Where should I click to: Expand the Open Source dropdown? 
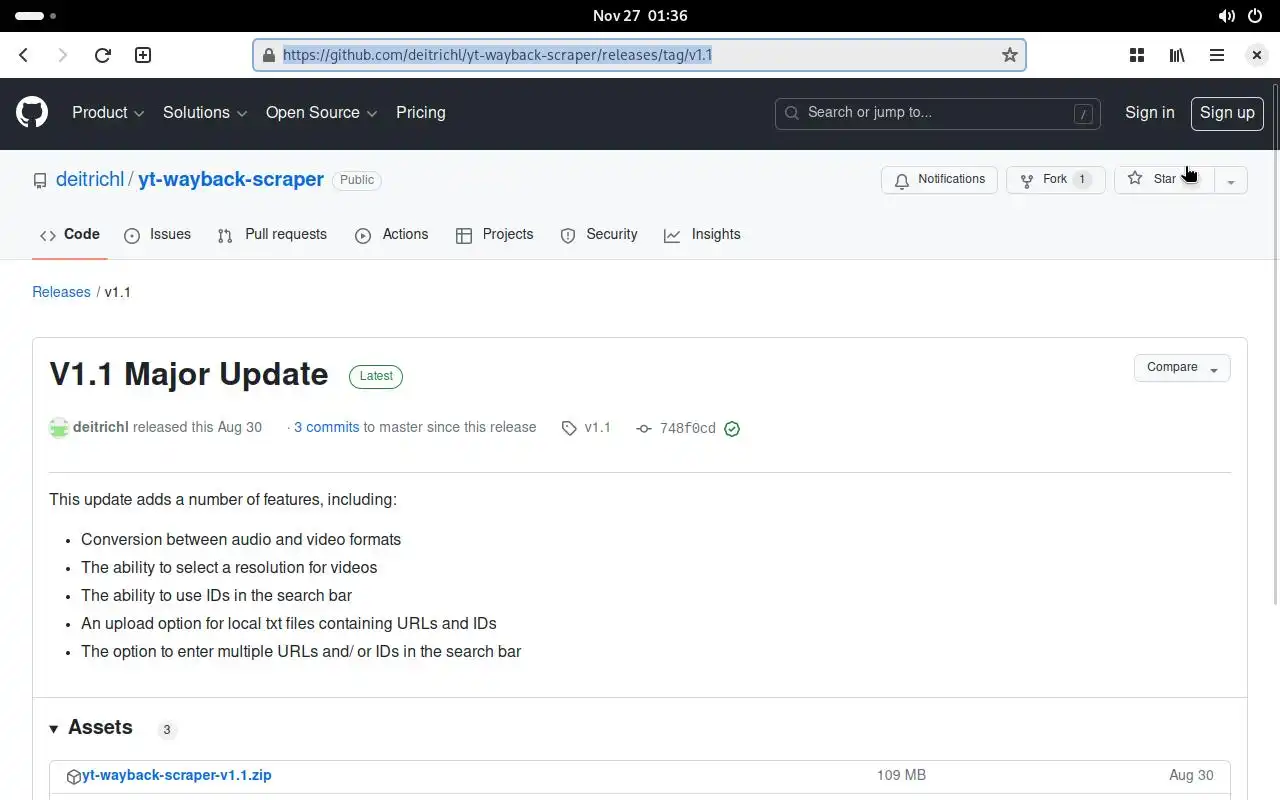(x=321, y=113)
